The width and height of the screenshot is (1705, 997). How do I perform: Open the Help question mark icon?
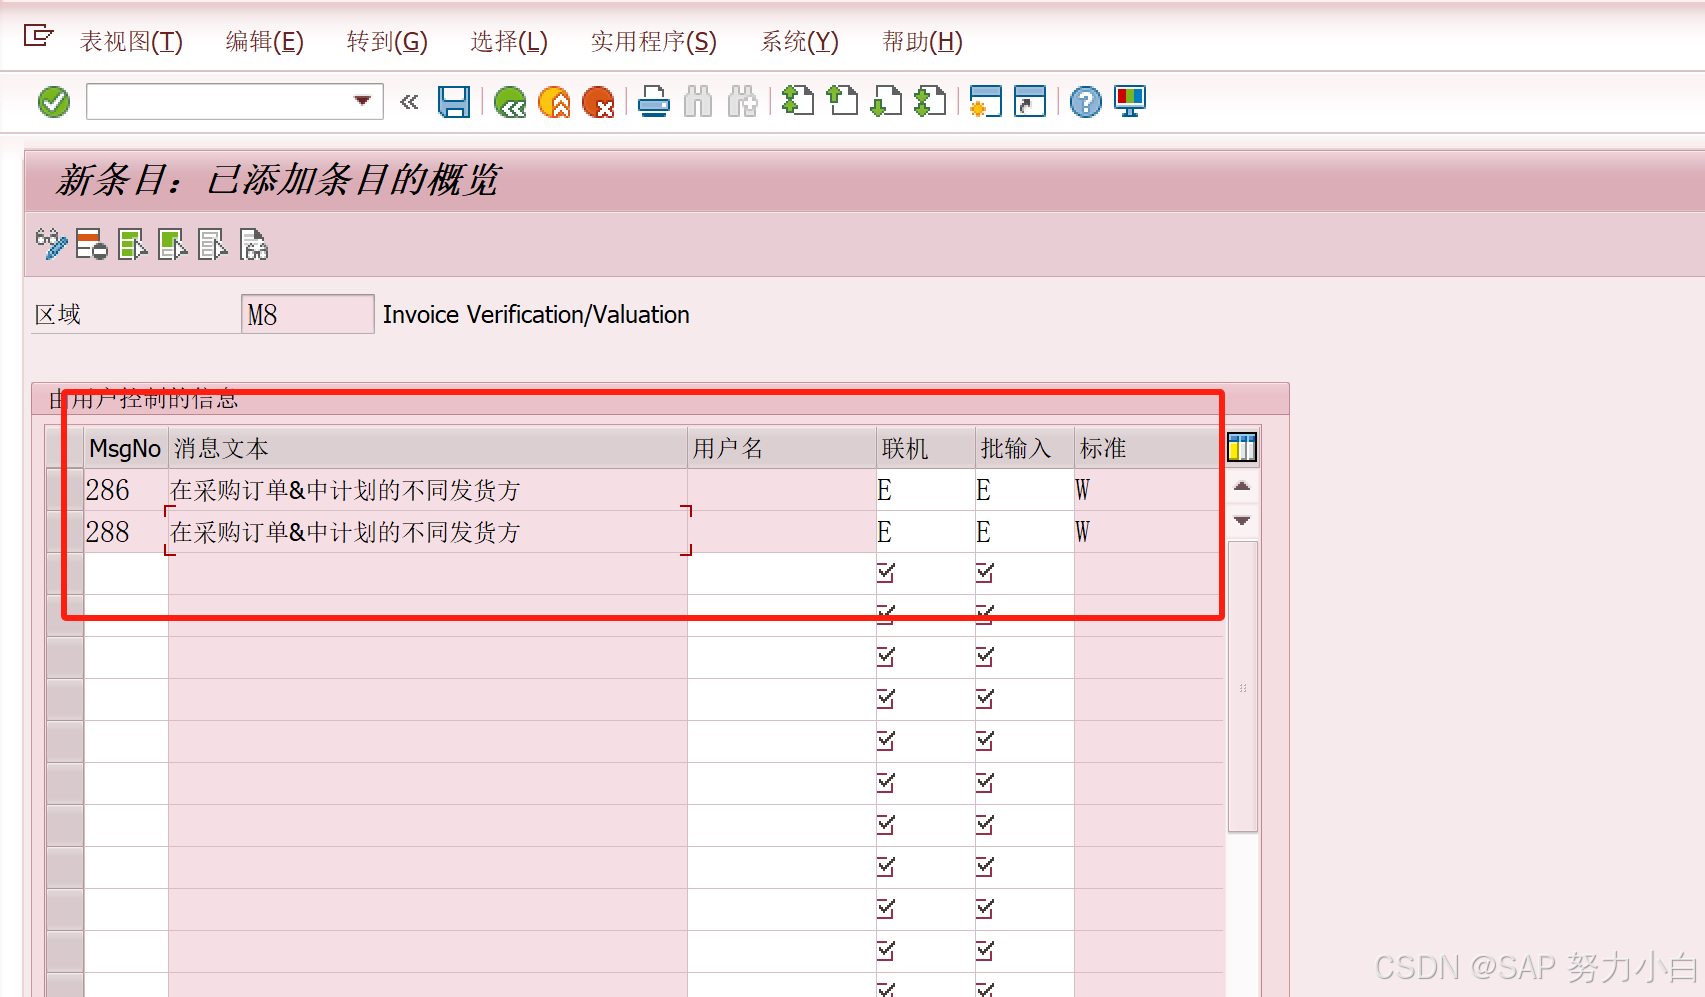[1086, 101]
